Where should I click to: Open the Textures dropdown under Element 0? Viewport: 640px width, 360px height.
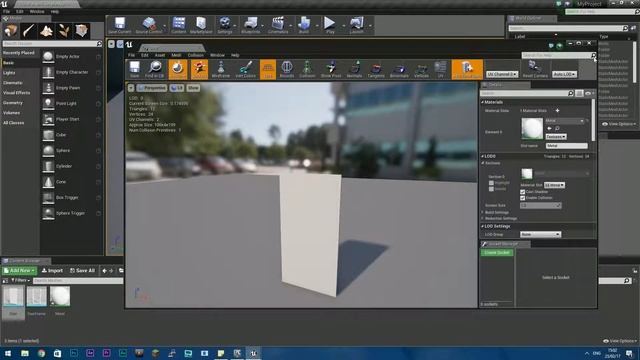(556, 137)
